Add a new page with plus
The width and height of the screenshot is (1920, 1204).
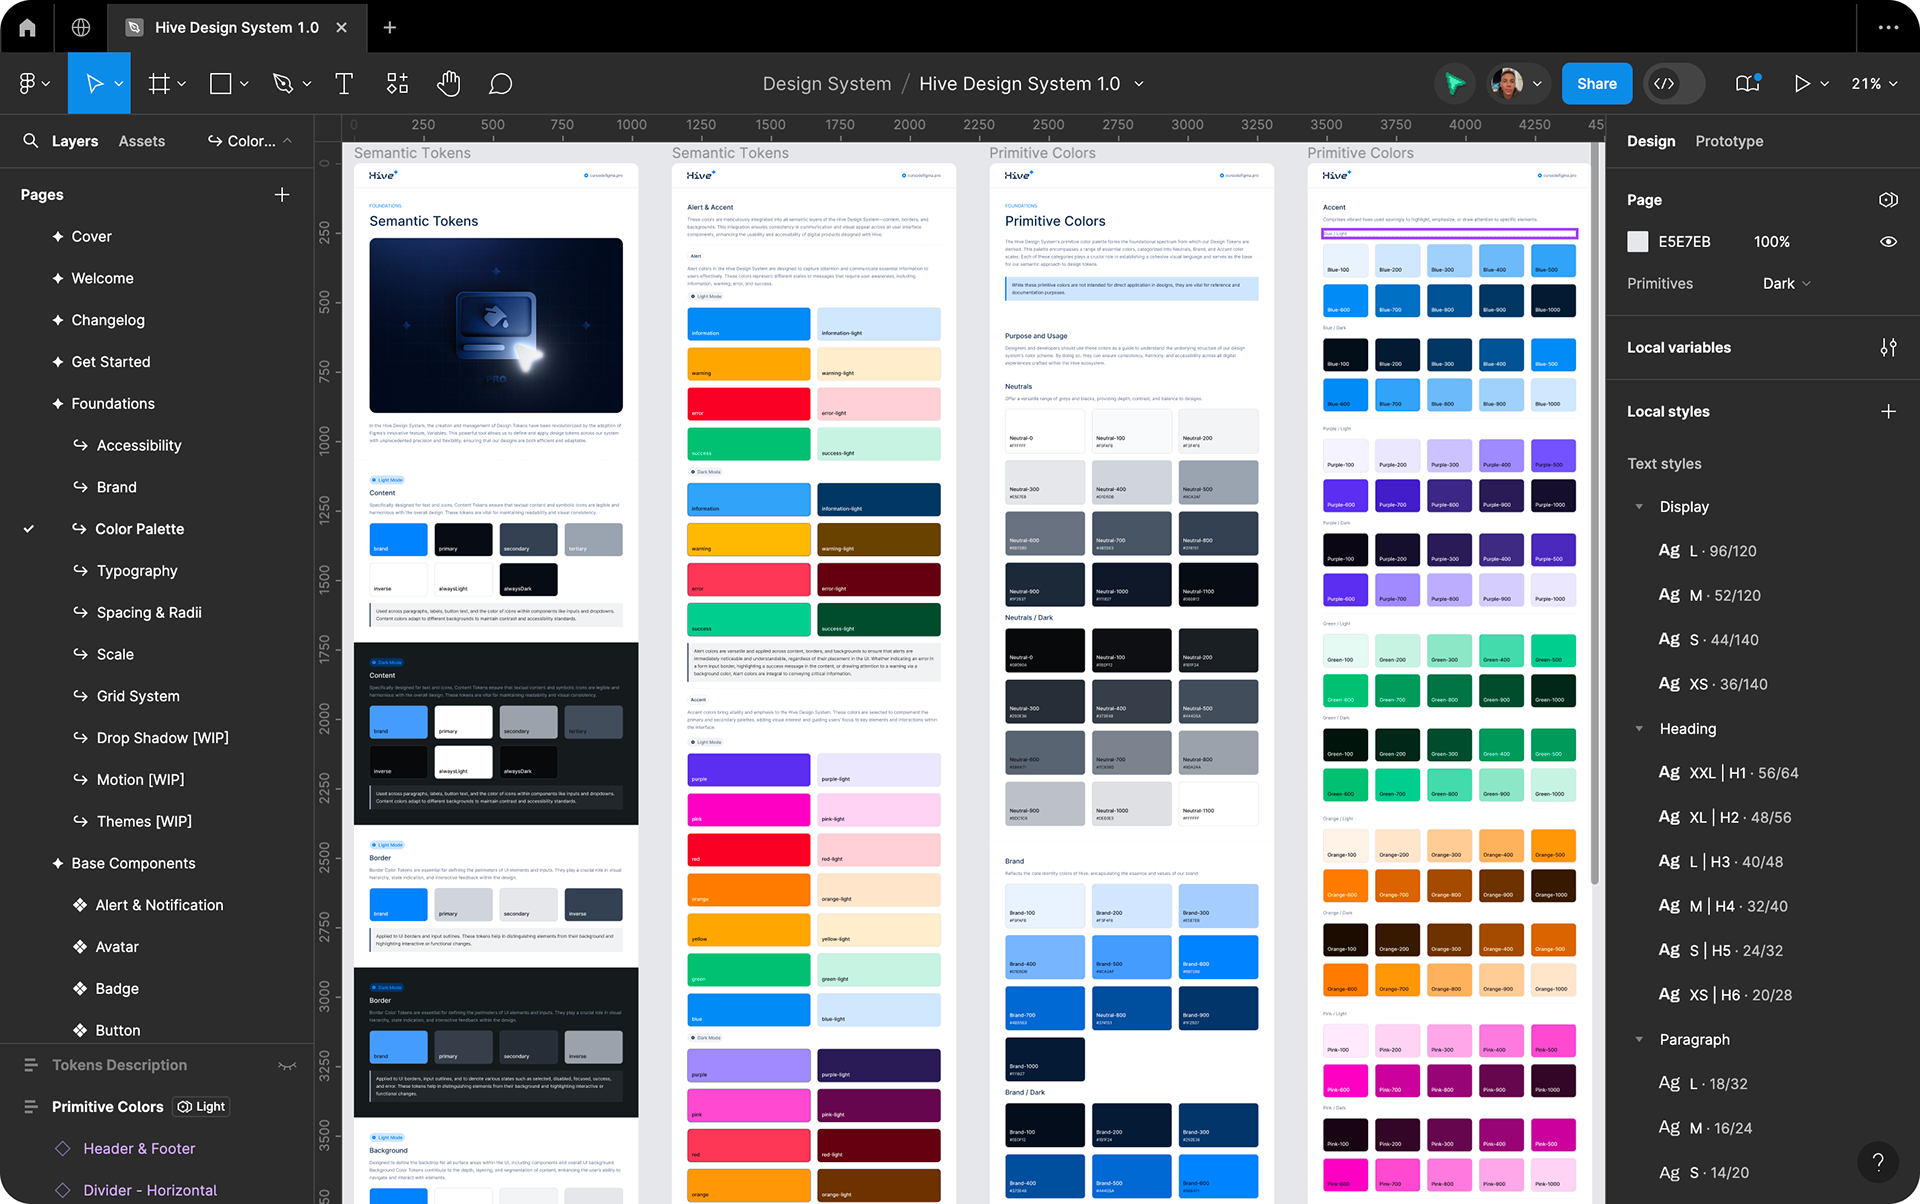(282, 195)
